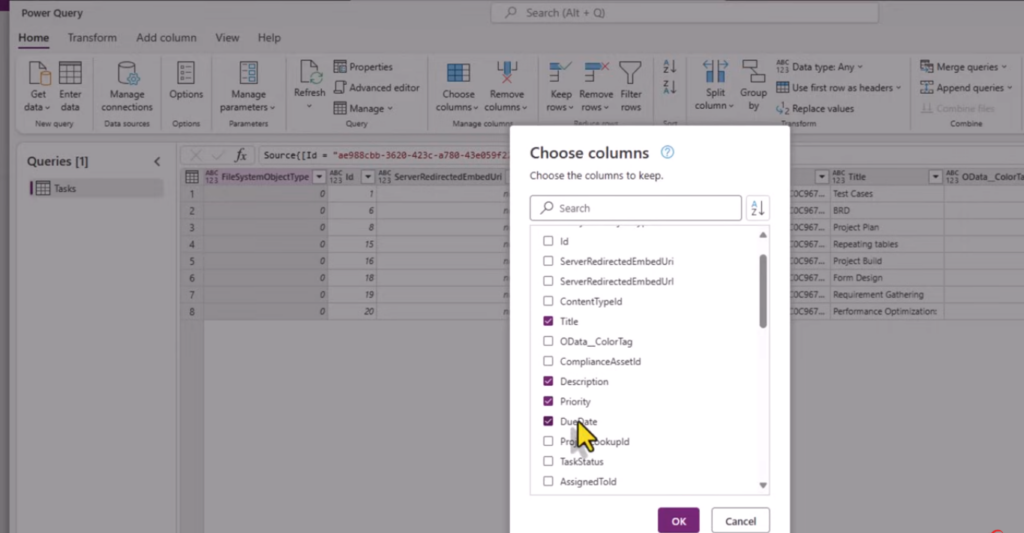Screen dimensions: 1024x533
Task: Check the AssignedToId checkbox
Action: pyautogui.click(x=548, y=481)
